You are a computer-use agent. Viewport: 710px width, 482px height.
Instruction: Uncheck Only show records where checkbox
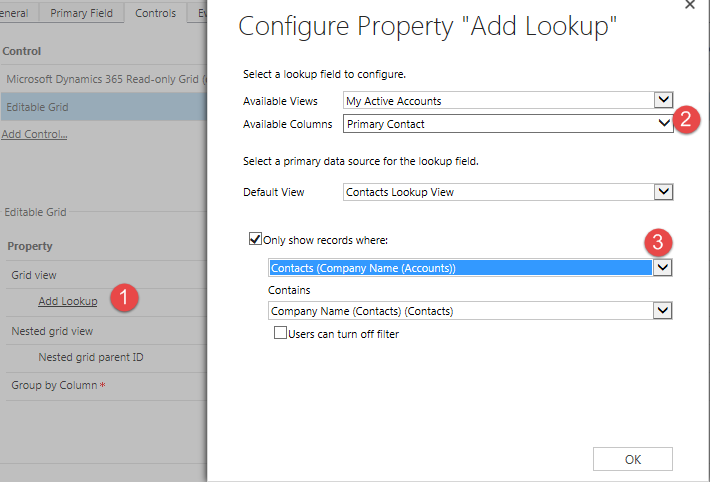pos(255,240)
